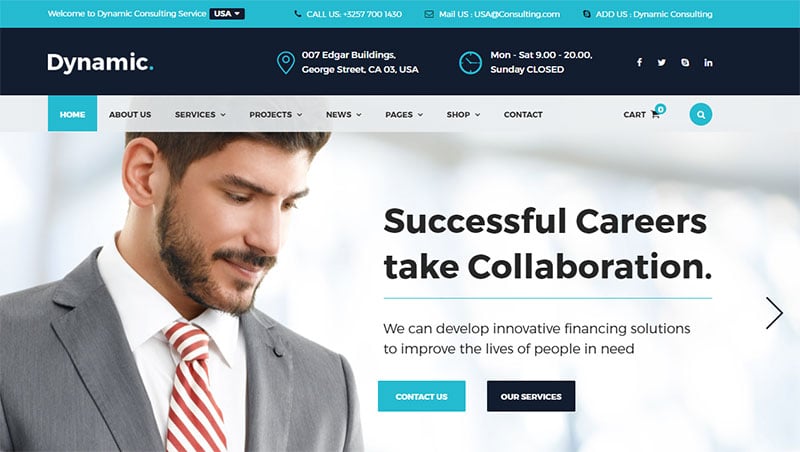Open the USA country dropdown
Image resolution: width=800 pixels, height=452 pixels.
click(x=227, y=14)
